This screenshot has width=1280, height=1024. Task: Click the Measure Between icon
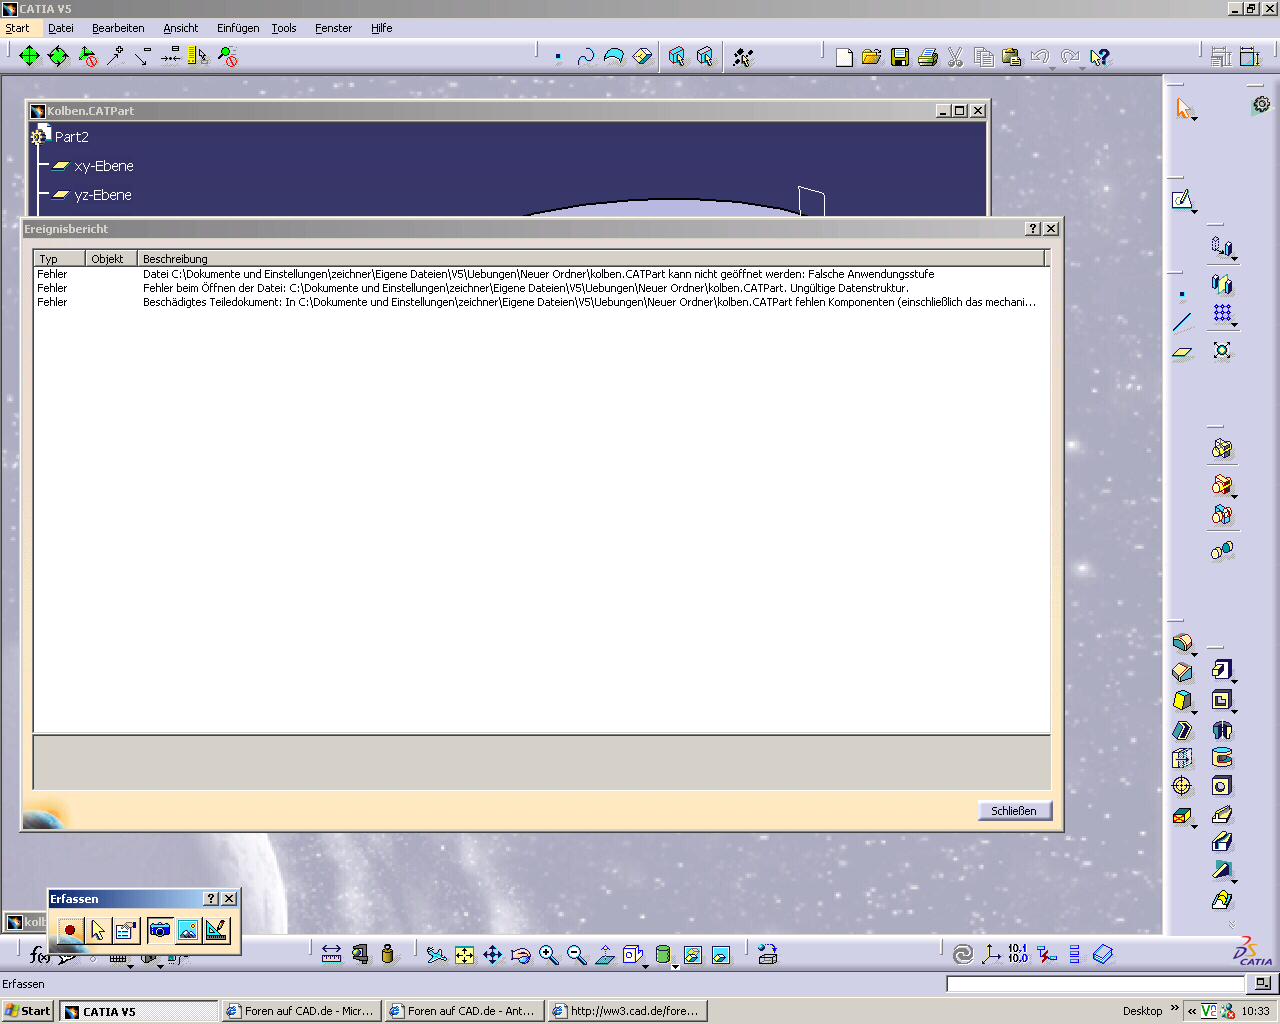[x=332, y=955]
